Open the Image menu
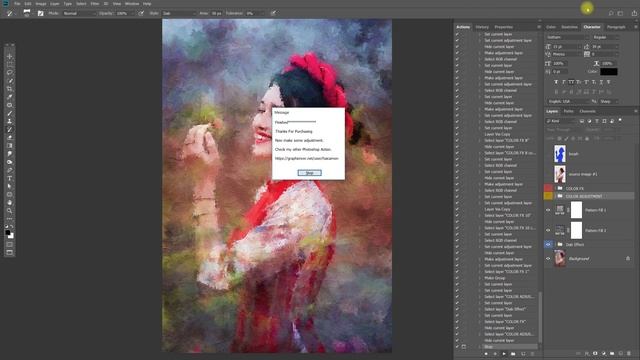Image resolution: width=640 pixels, height=360 pixels. point(40,4)
